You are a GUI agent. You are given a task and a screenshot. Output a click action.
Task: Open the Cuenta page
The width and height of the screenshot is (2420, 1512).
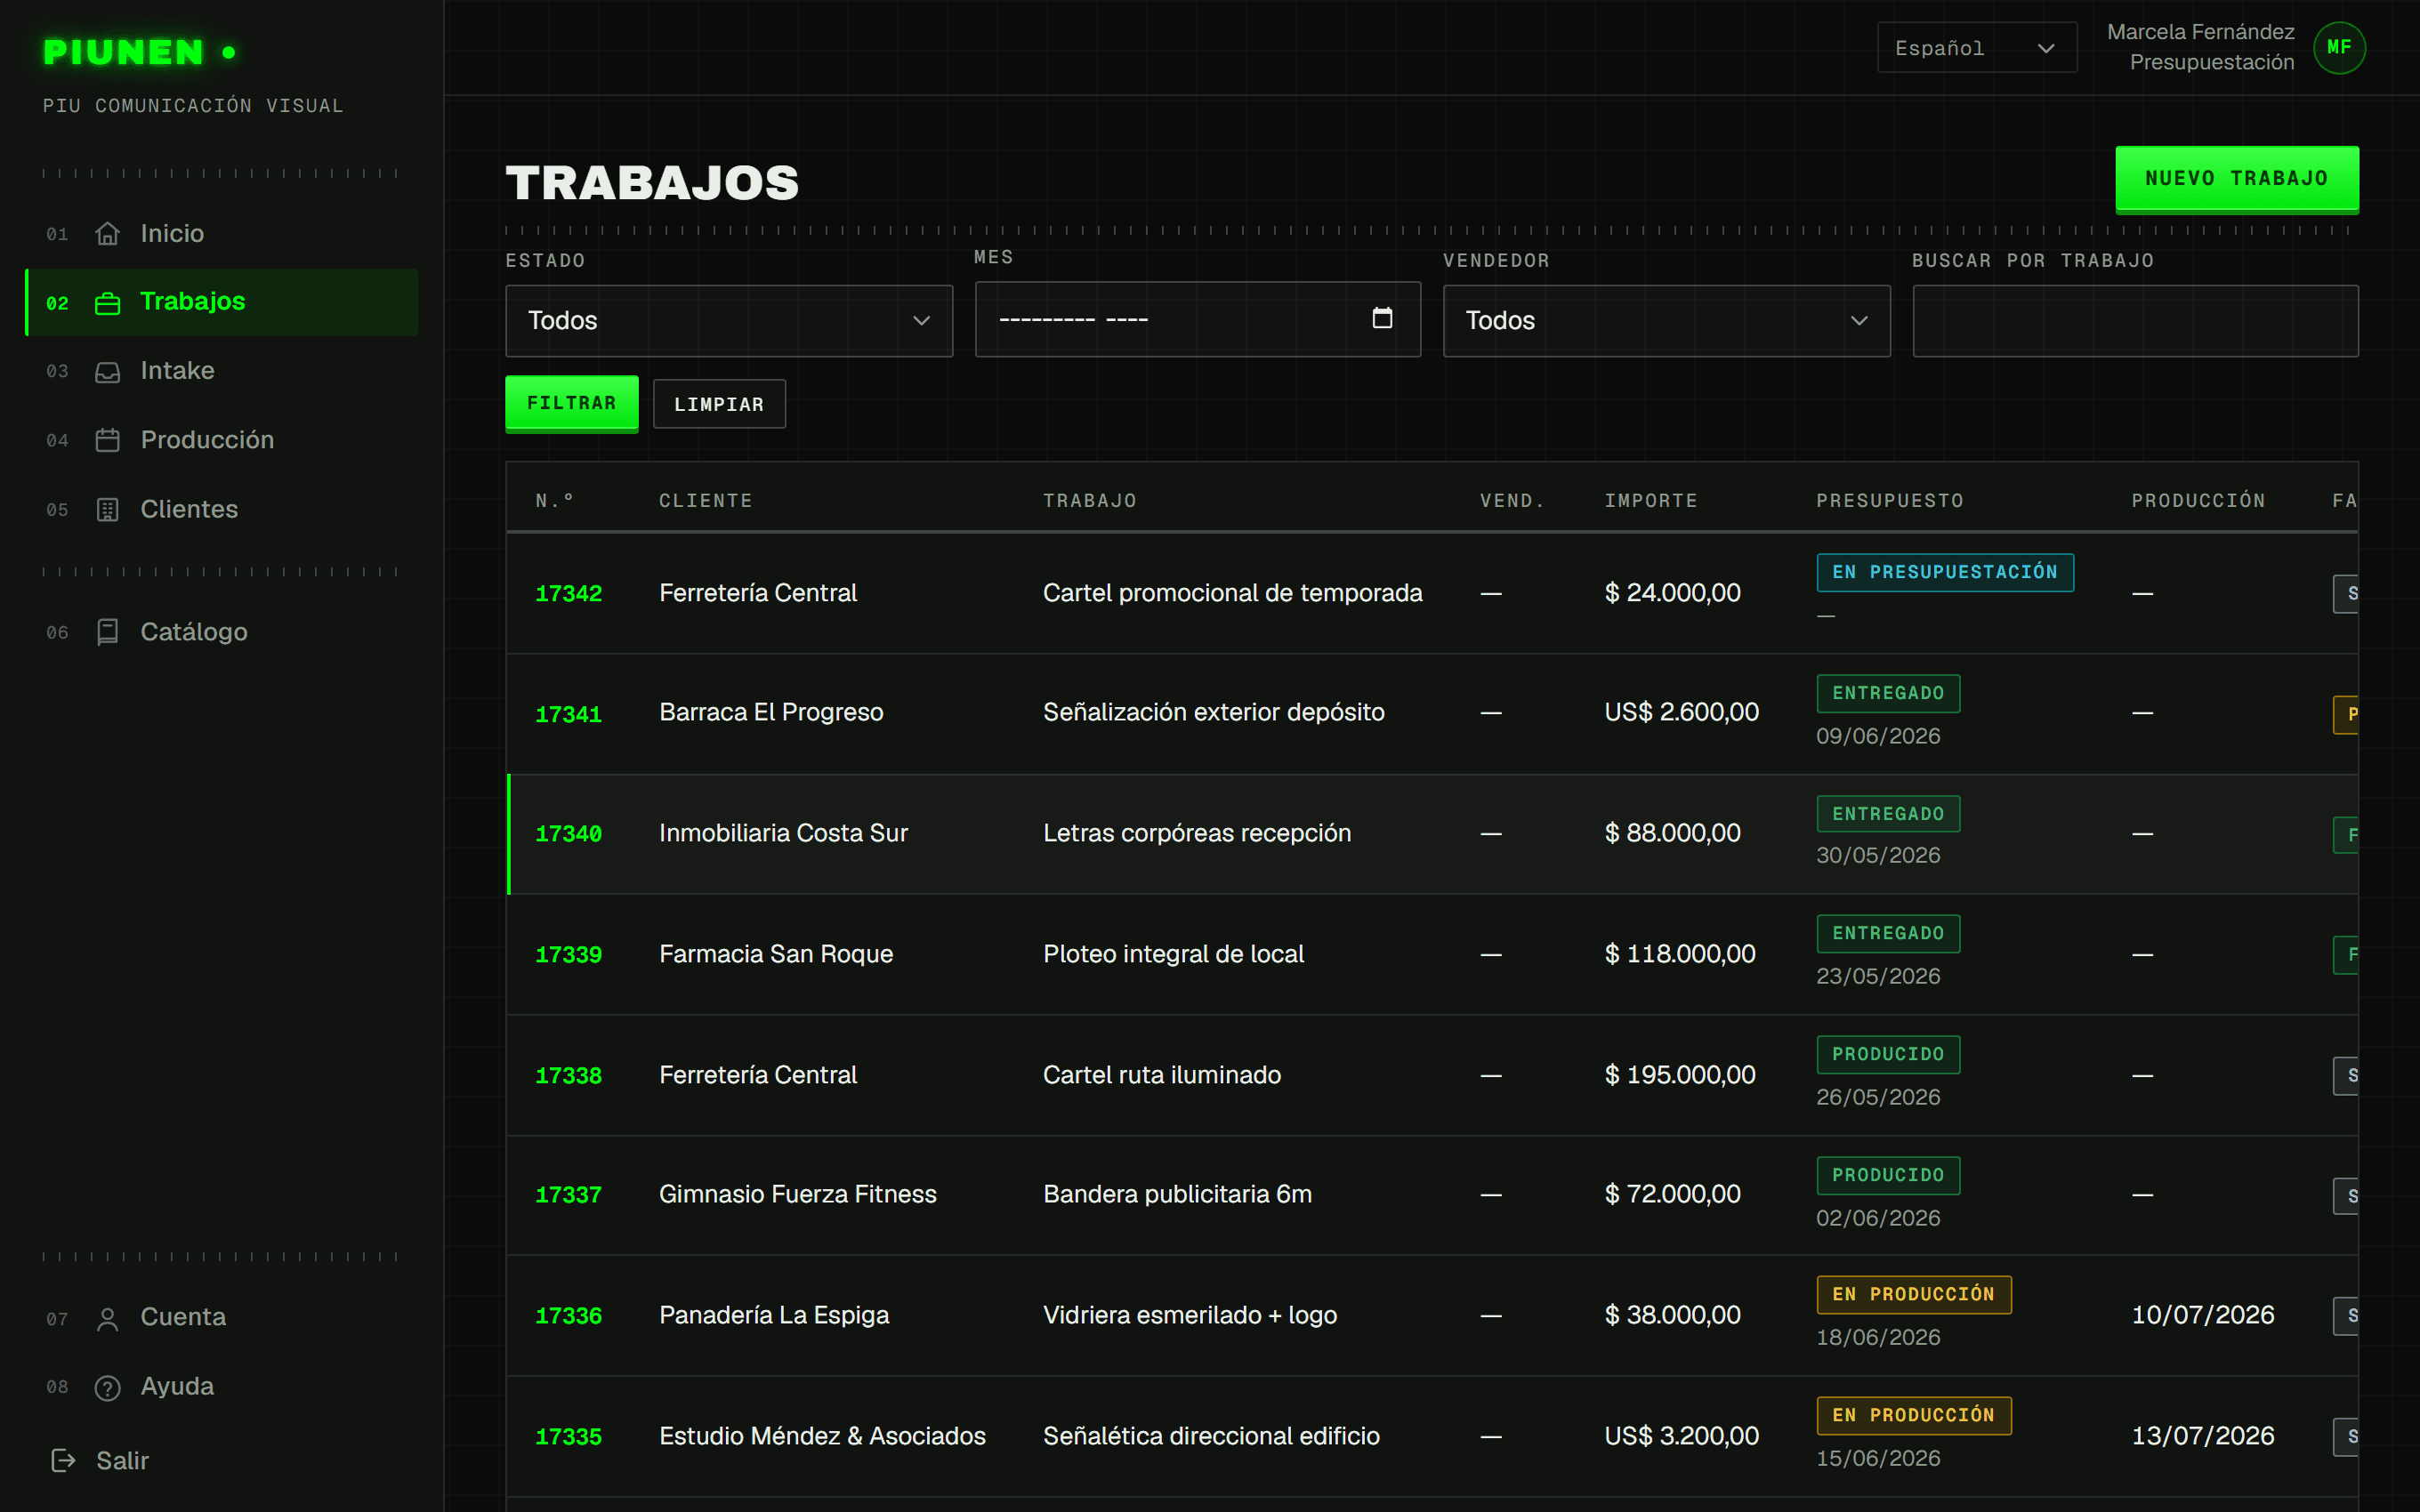tap(222, 1317)
